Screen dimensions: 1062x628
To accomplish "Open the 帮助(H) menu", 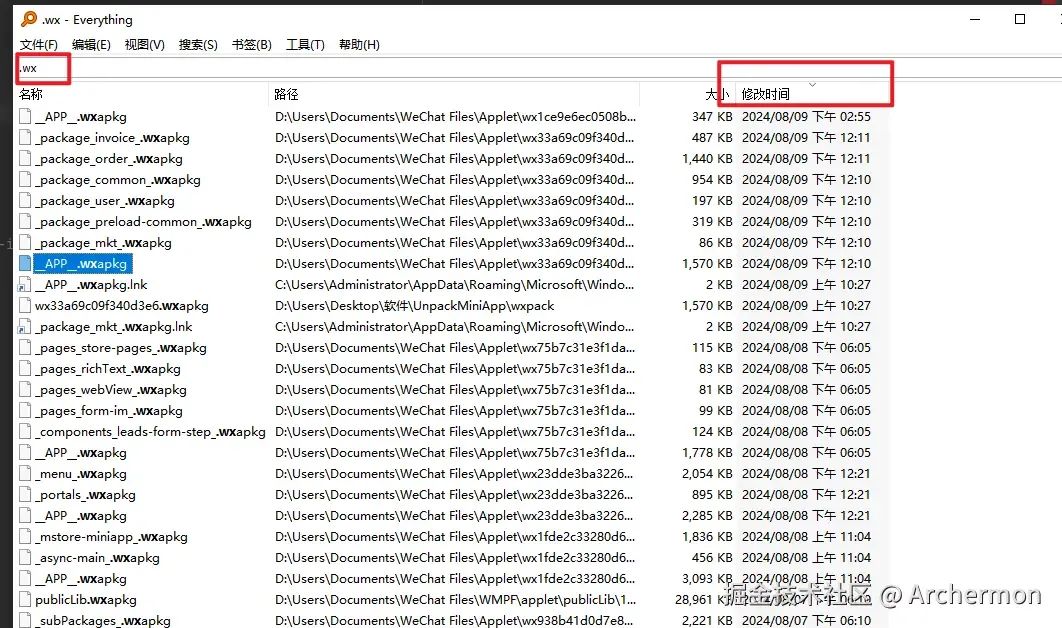I will [x=359, y=45].
